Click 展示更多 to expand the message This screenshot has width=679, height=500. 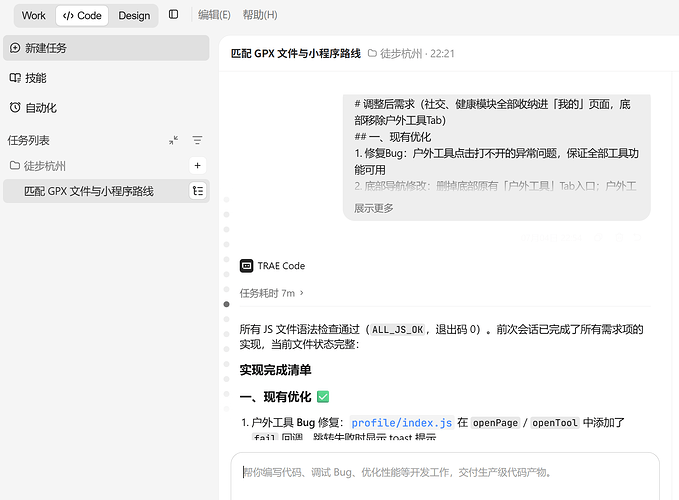pyautogui.click(x=374, y=208)
